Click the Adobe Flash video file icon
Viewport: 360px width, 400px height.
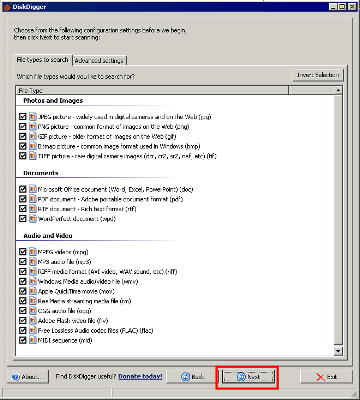click(32, 320)
